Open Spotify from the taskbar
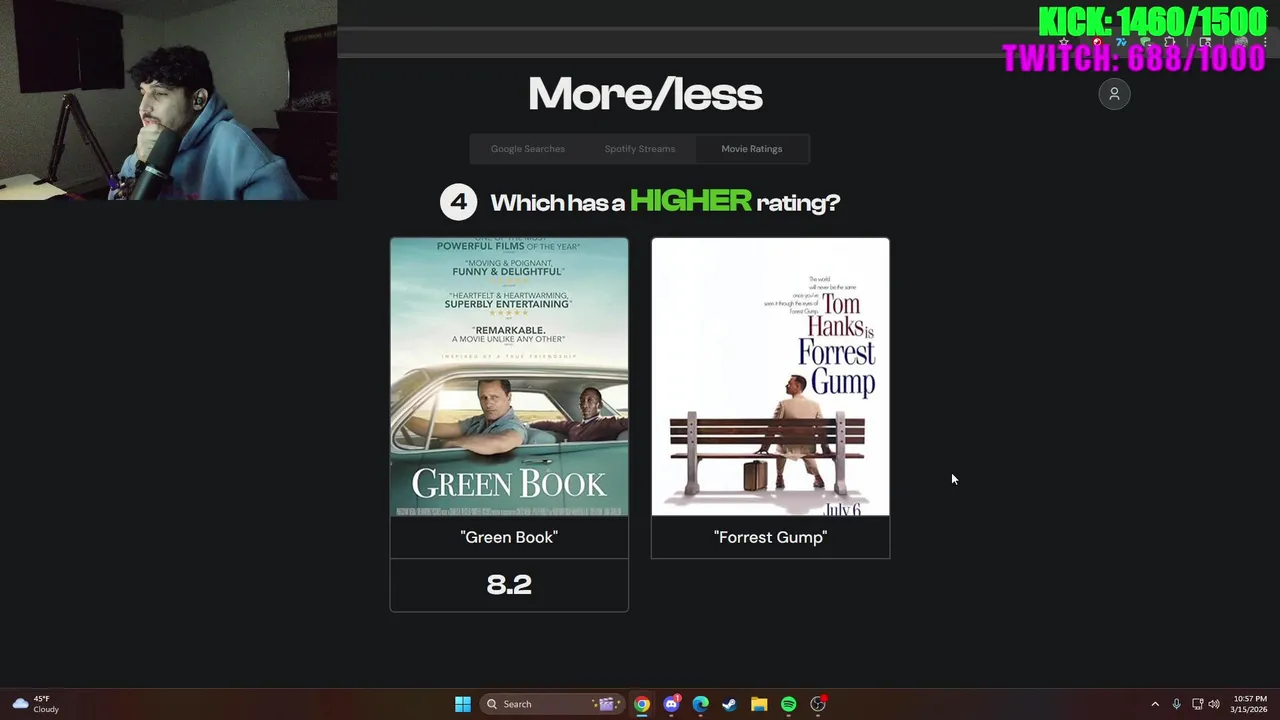The height and width of the screenshot is (720, 1280). point(788,704)
